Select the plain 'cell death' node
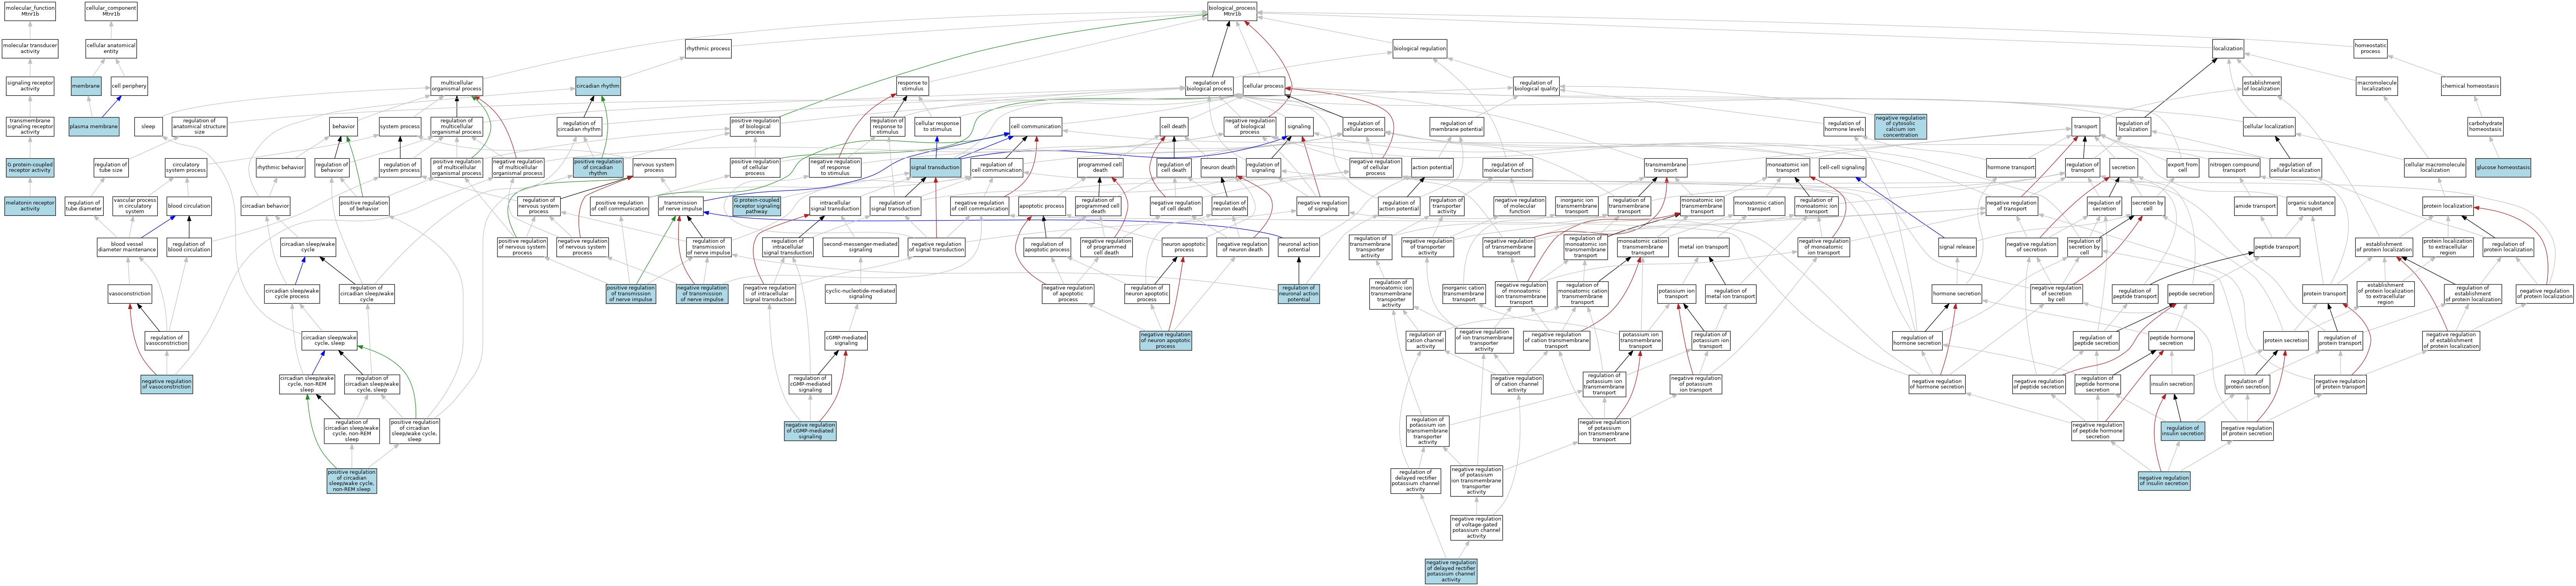 coord(1174,127)
